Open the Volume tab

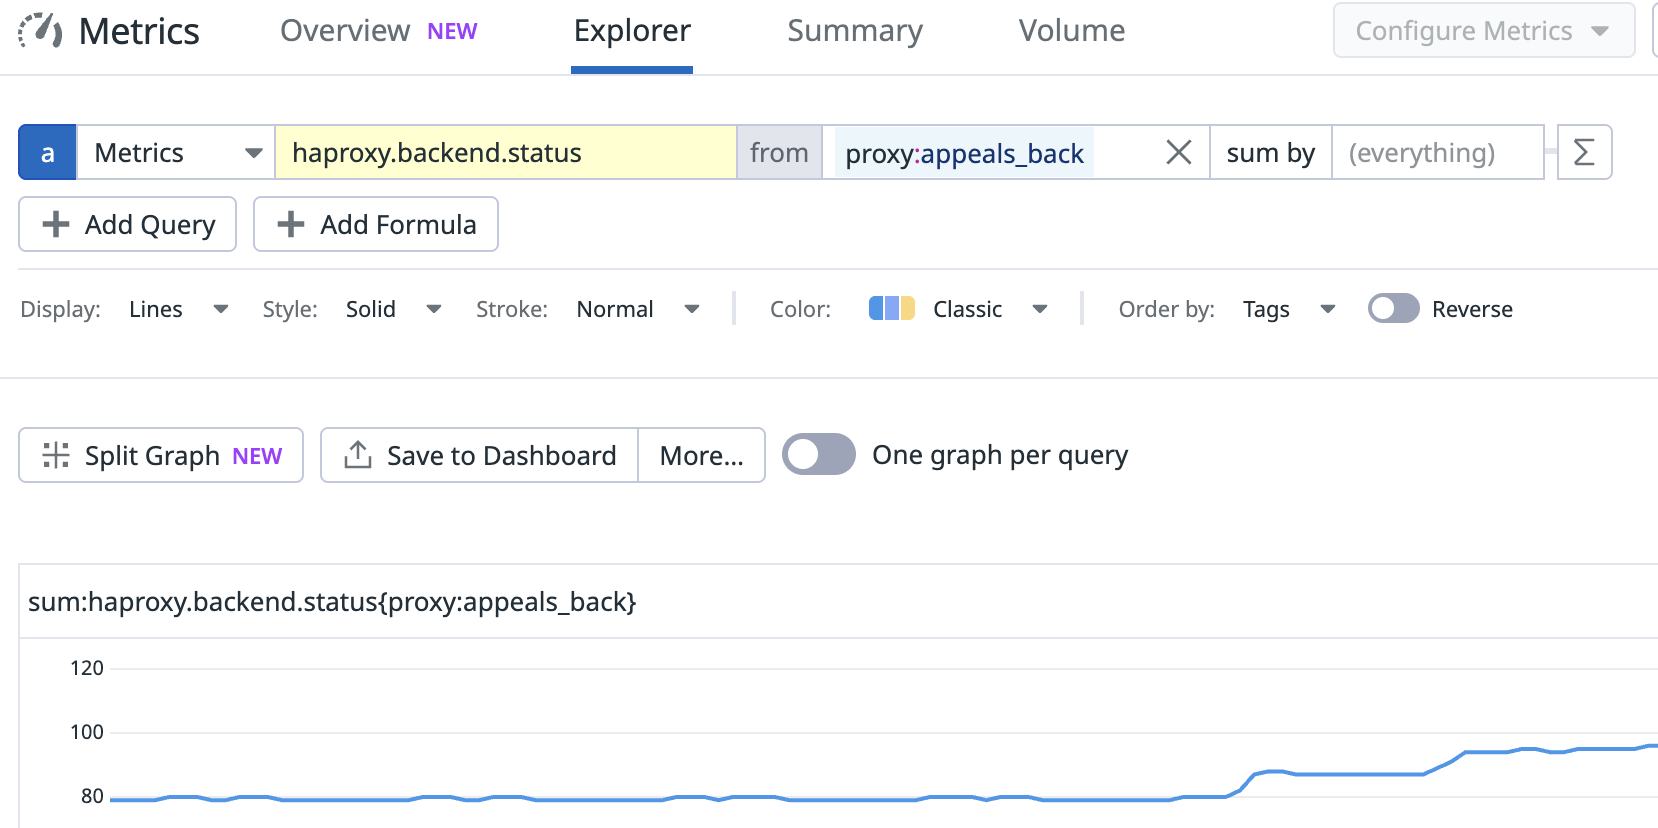click(1071, 32)
